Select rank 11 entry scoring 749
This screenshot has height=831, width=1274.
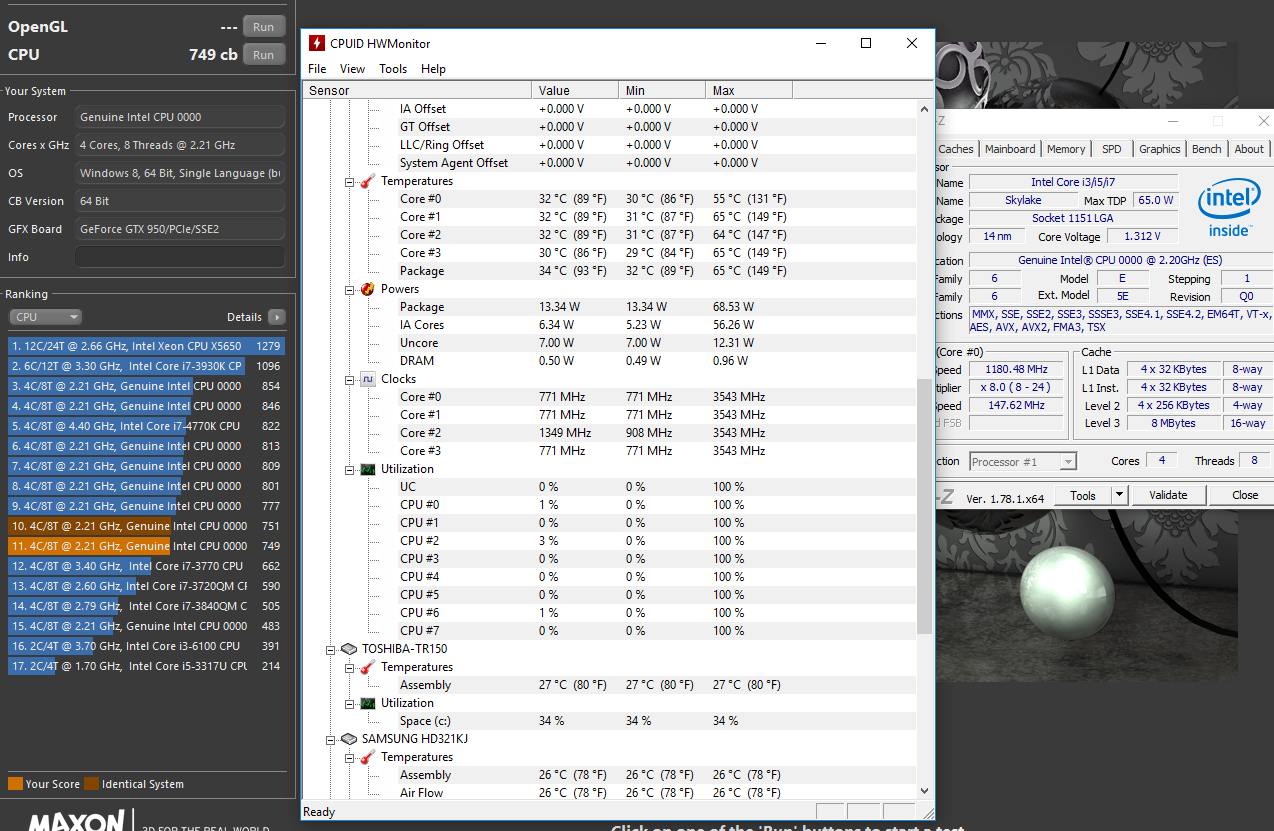click(146, 546)
